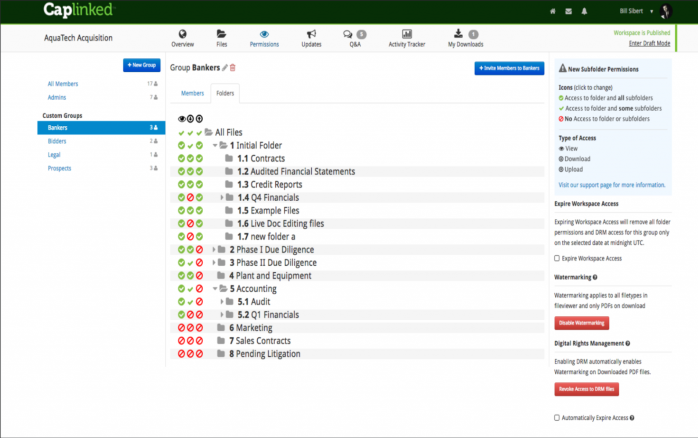Select the 1.3 Credit Reports folder

[x=269, y=184]
